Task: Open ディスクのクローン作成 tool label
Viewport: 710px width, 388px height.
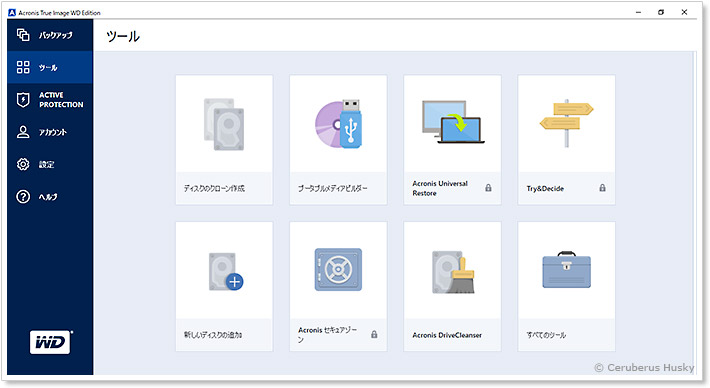Action: point(214,188)
